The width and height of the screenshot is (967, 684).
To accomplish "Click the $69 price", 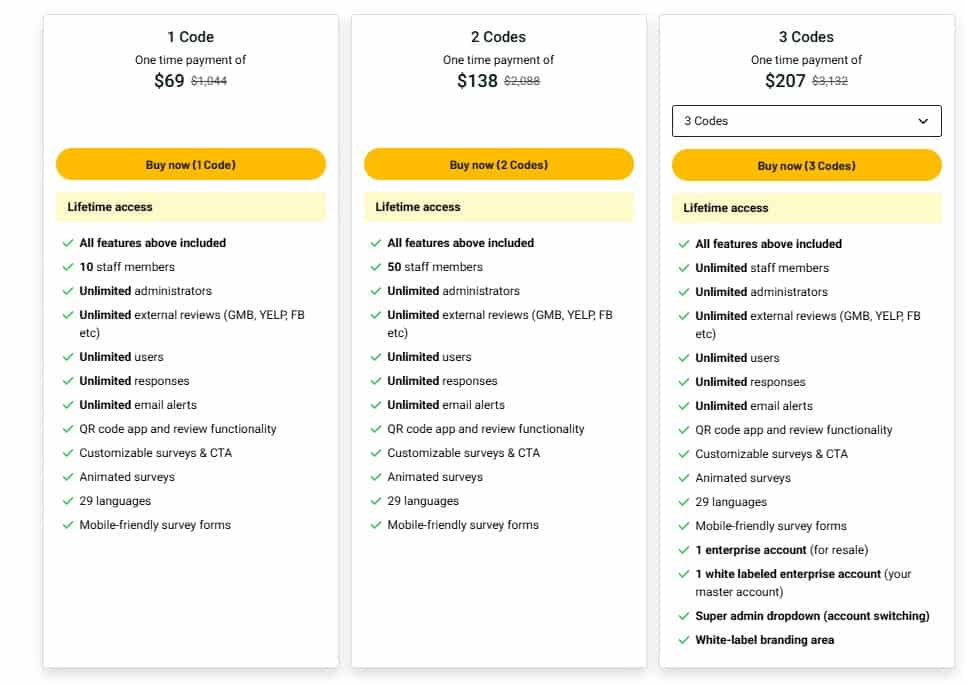I will pyautogui.click(x=169, y=81).
